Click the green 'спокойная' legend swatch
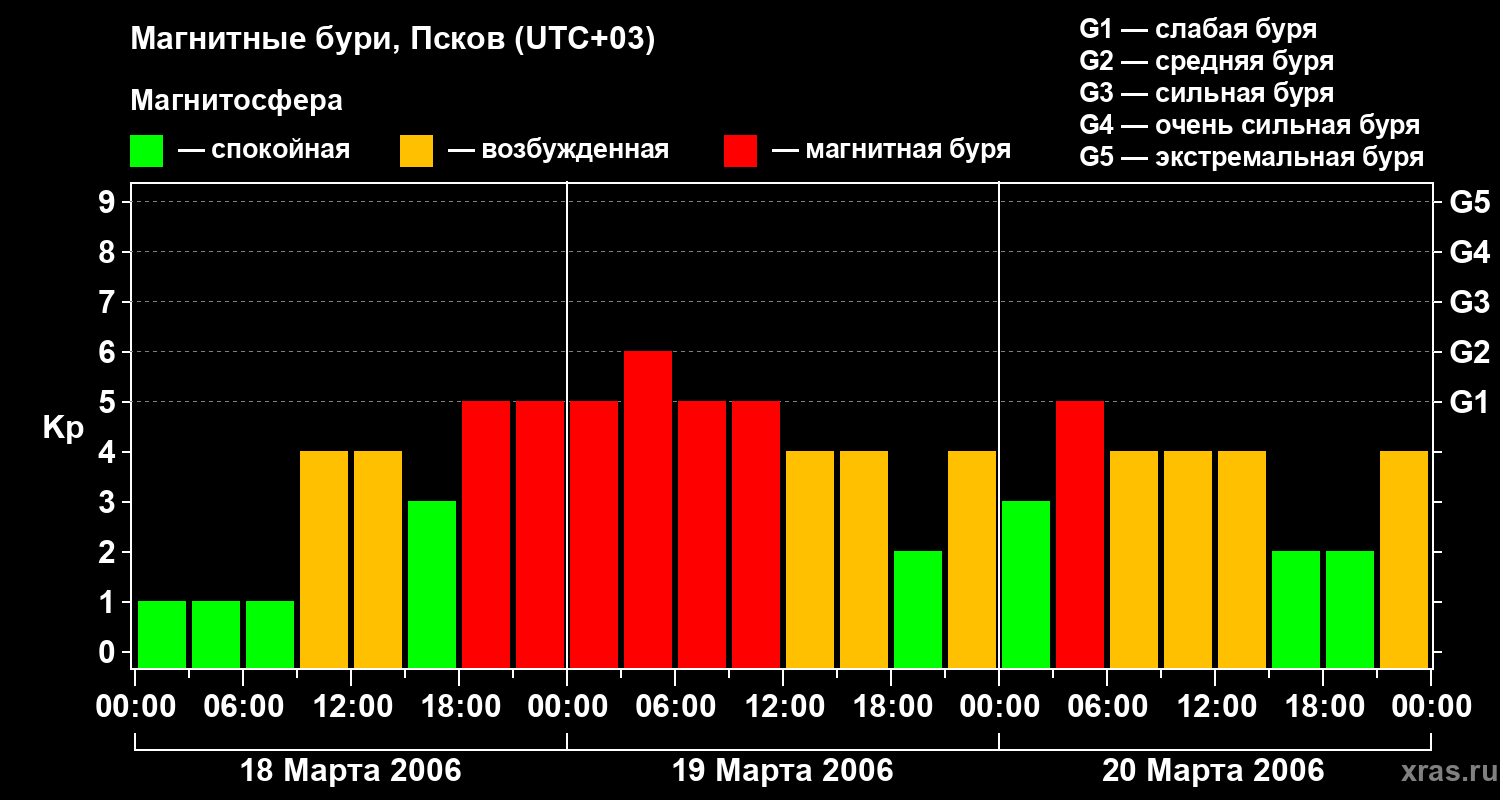This screenshot has height=800, width=1500. 146,151
